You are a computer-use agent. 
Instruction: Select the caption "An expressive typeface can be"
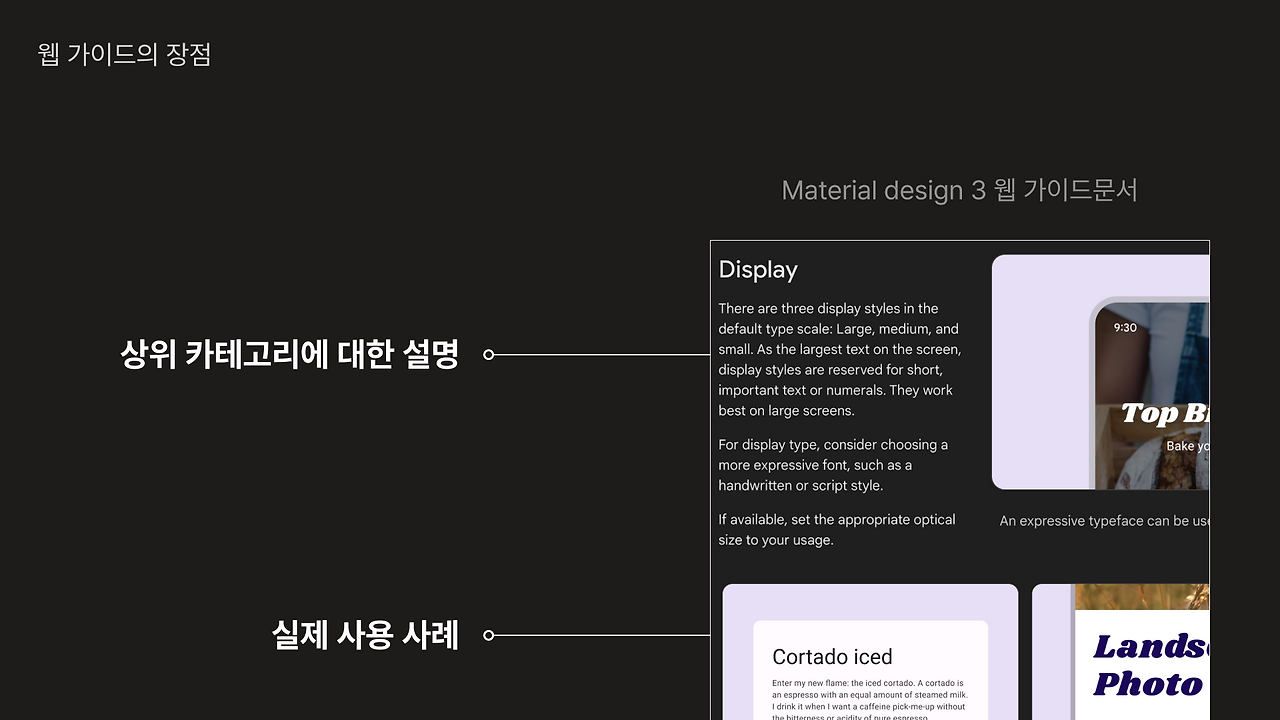1104,521
